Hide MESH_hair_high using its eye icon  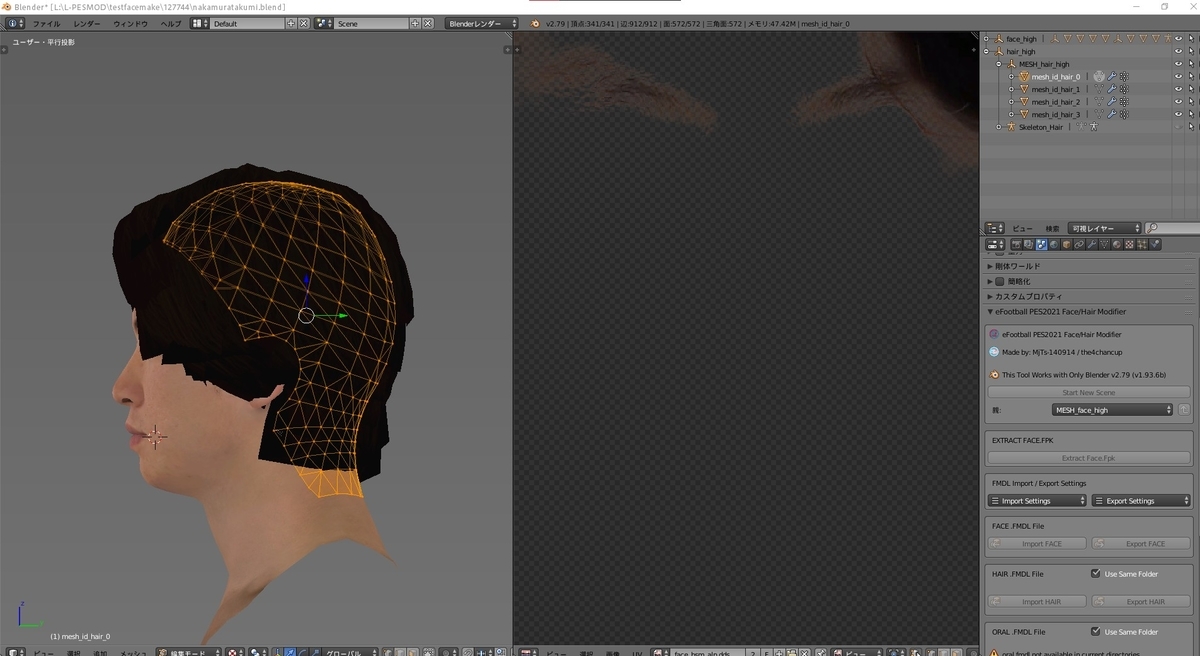click(x=1178, y=64)
